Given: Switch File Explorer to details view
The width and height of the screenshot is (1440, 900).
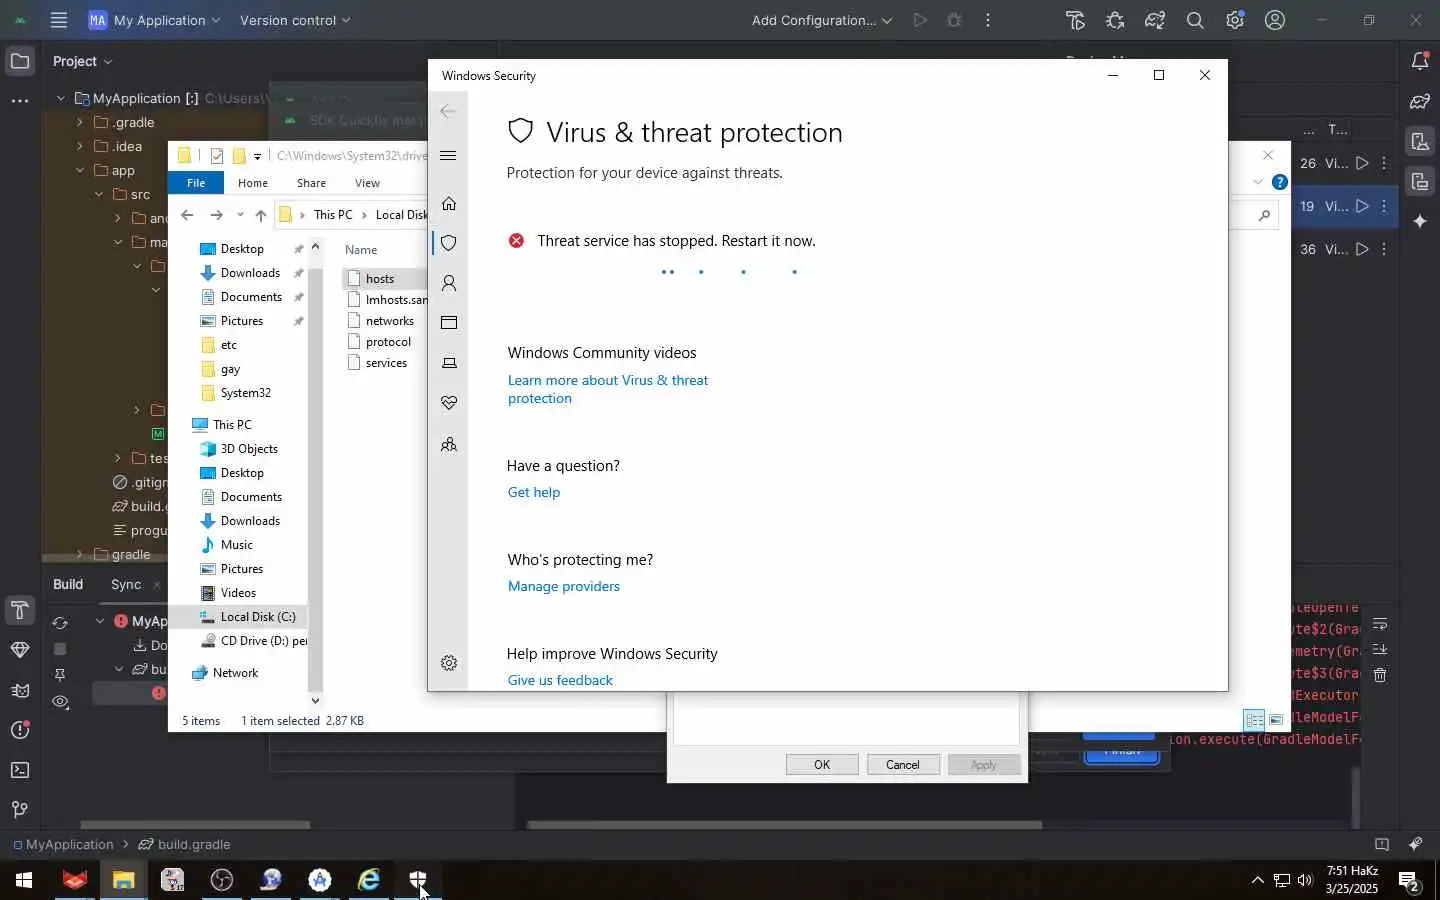Looking at the screenshot, I should click(1254, 720).
